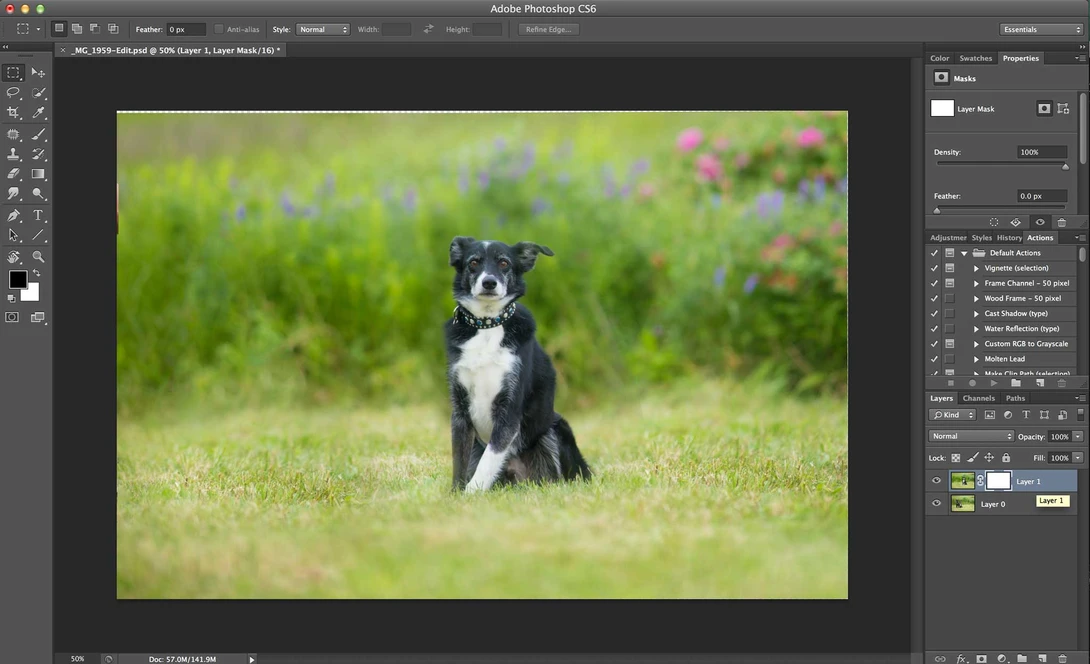Select the Lasso tool
Viewport: 1090px width, 664px height.
[x=13, y=92]
